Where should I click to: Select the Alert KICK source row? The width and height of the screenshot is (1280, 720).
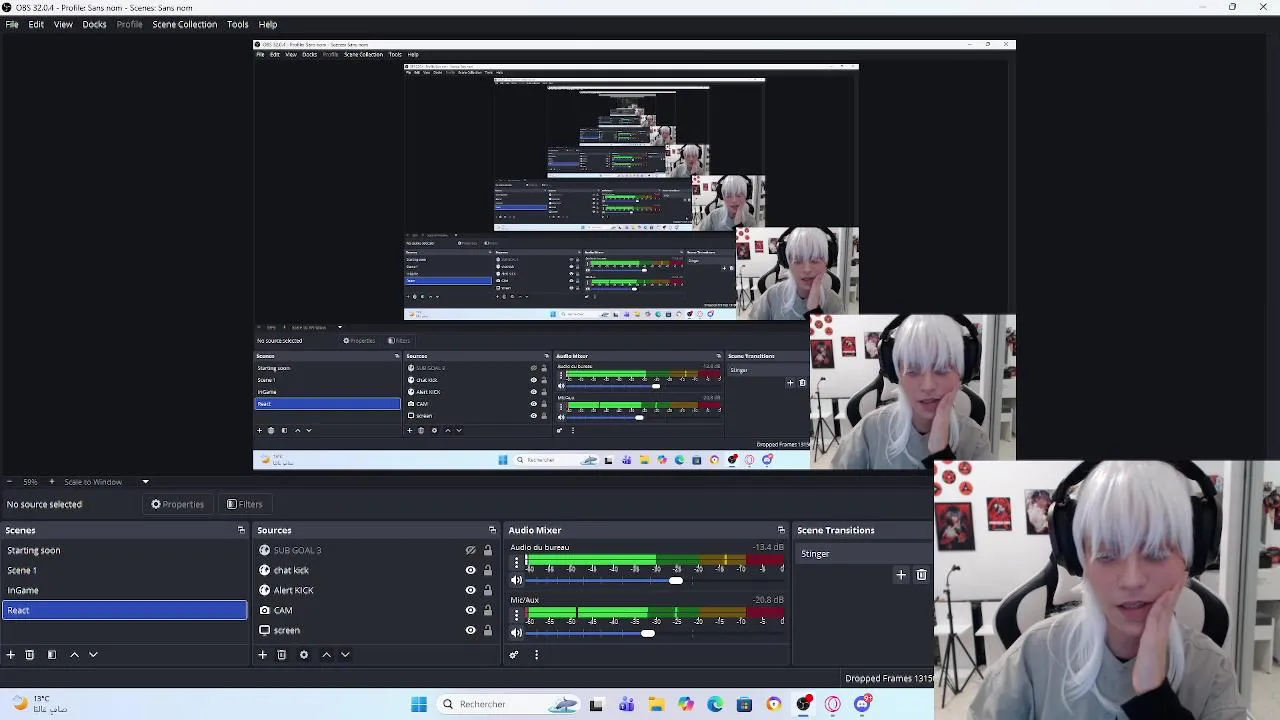click(377, 590)
